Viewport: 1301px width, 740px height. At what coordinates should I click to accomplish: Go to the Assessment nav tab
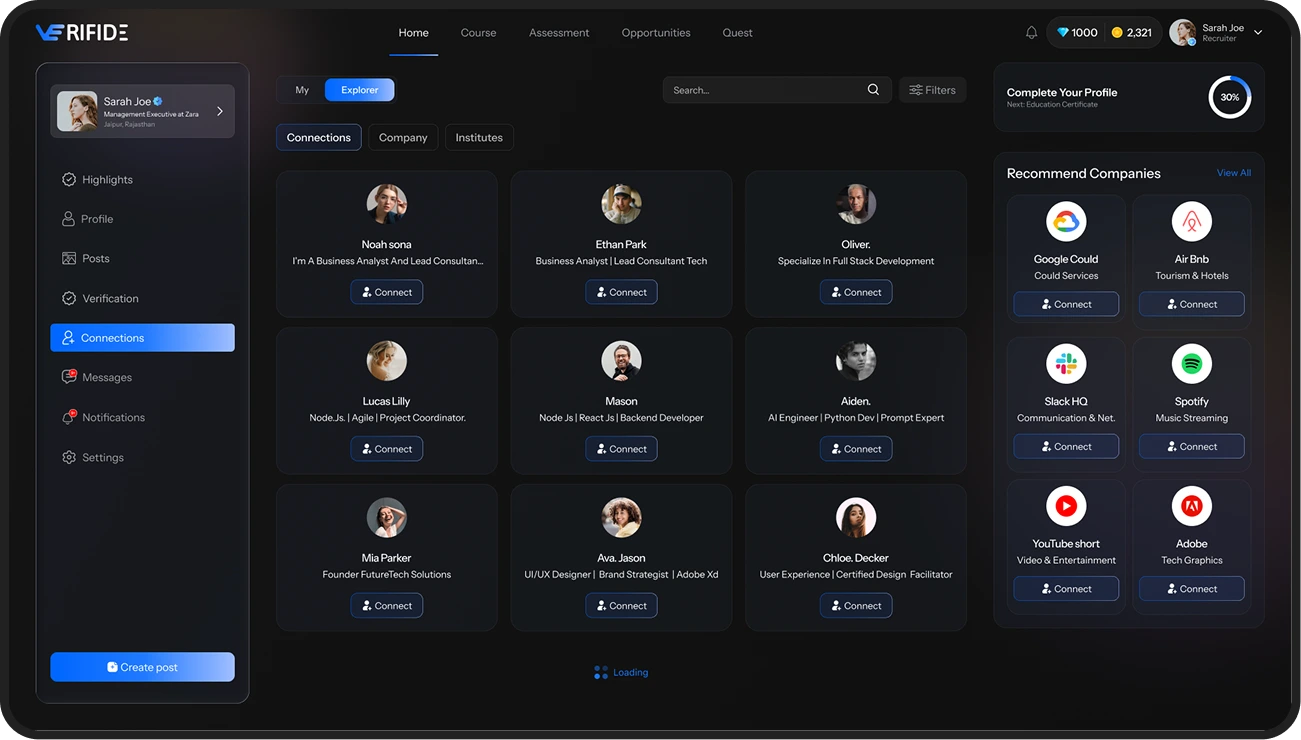(x=559, y=33)
